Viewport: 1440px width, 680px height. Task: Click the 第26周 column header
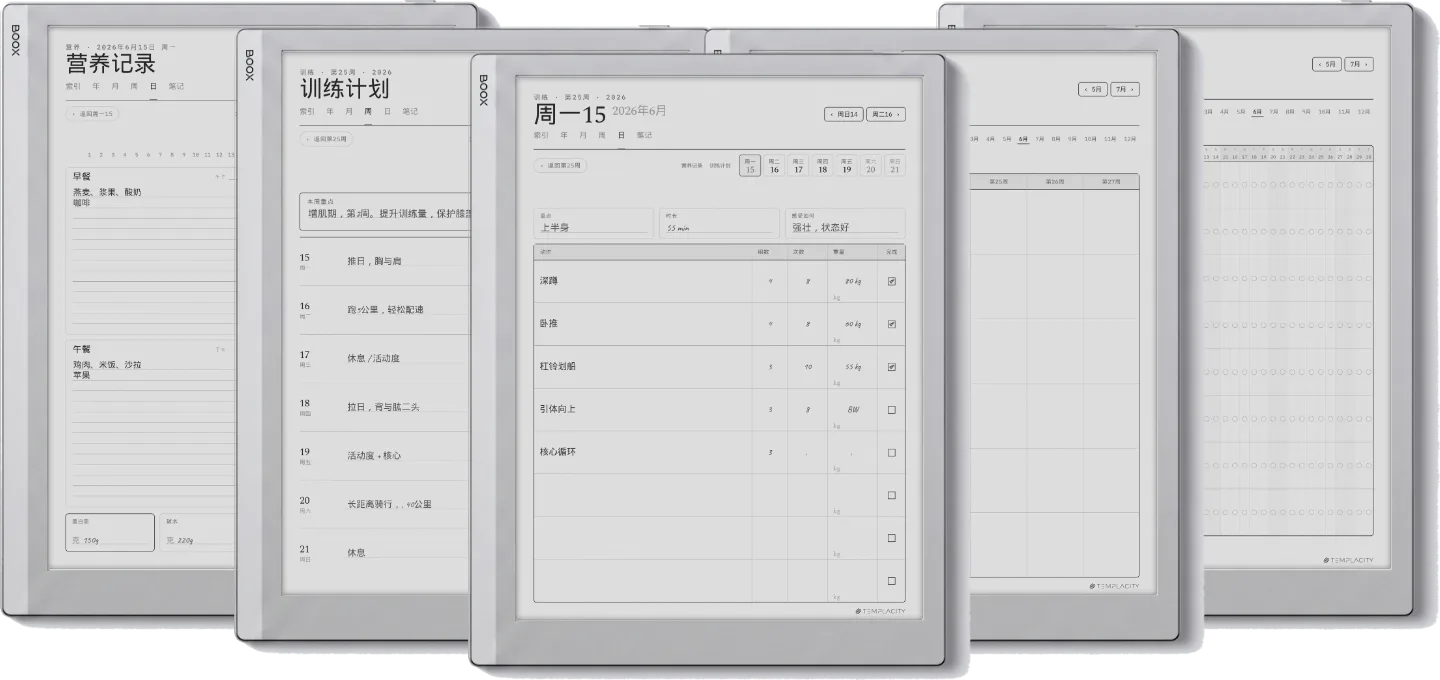tap(1054, 182)
